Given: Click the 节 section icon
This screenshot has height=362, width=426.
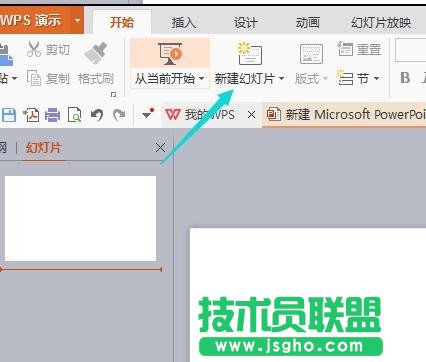Looking at the screenshot, I should (345, 78).
